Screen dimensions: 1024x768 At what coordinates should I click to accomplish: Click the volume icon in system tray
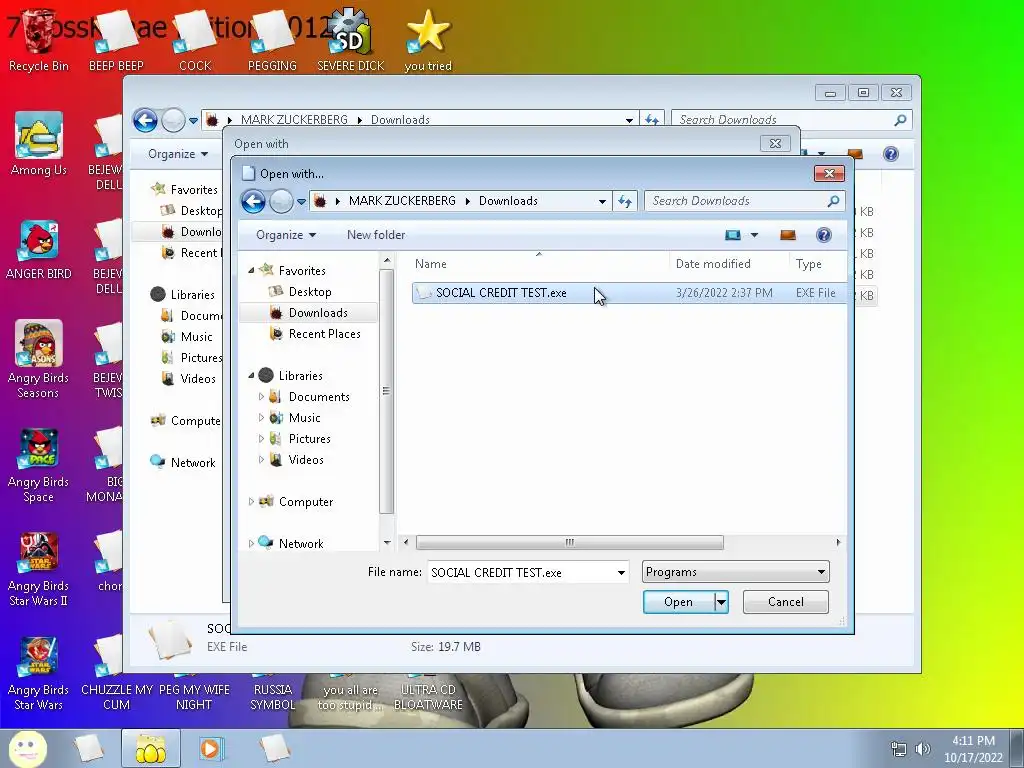point(923,749)
